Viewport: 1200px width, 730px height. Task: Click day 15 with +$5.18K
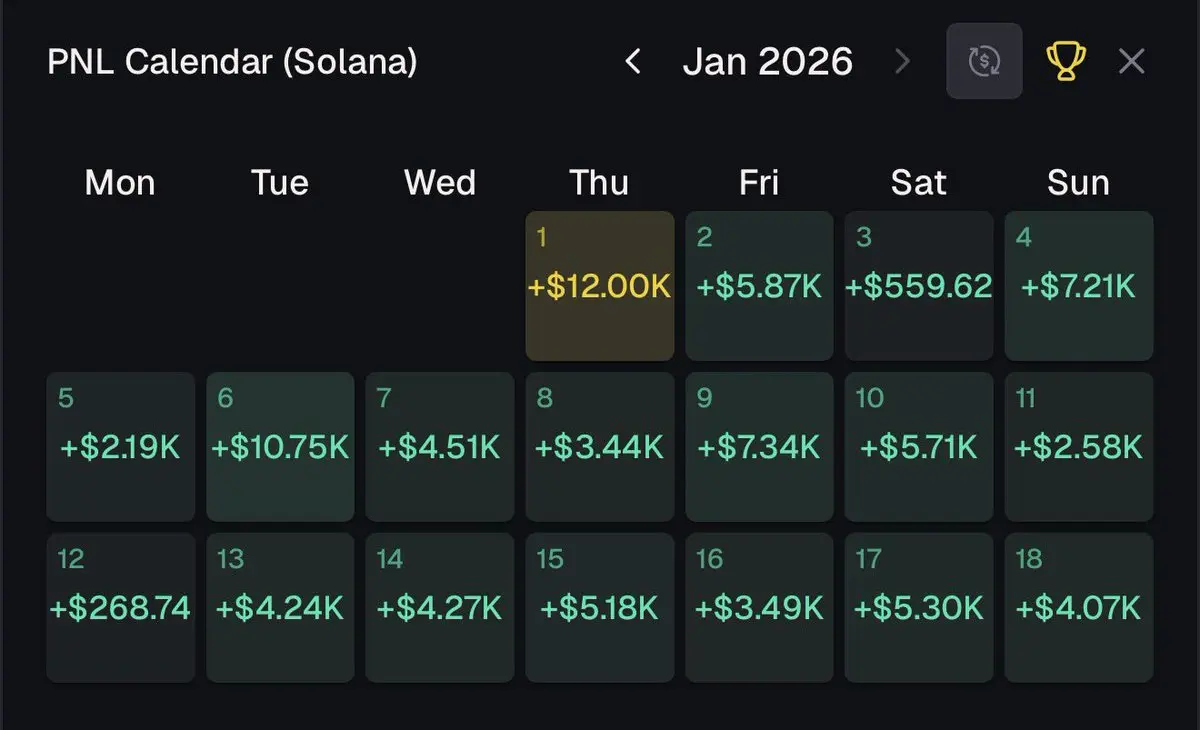tap(600, 607)
